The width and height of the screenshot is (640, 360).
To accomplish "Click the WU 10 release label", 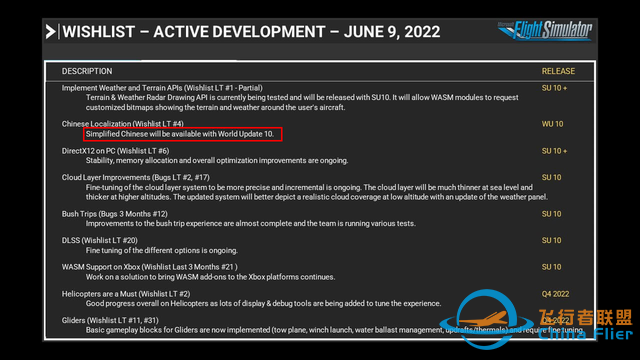I will coord(552,124).
